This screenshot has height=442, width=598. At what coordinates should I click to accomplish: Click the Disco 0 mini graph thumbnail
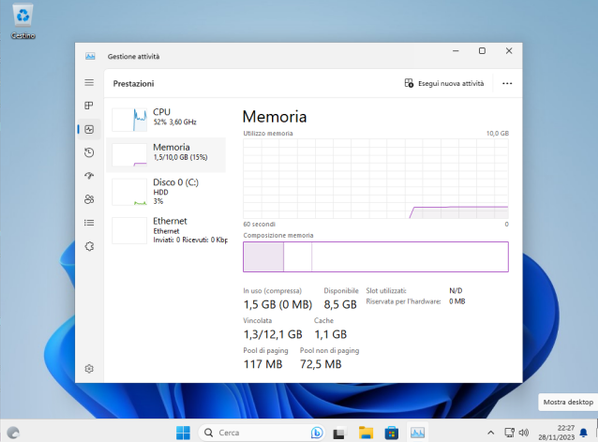pos(129,192)
